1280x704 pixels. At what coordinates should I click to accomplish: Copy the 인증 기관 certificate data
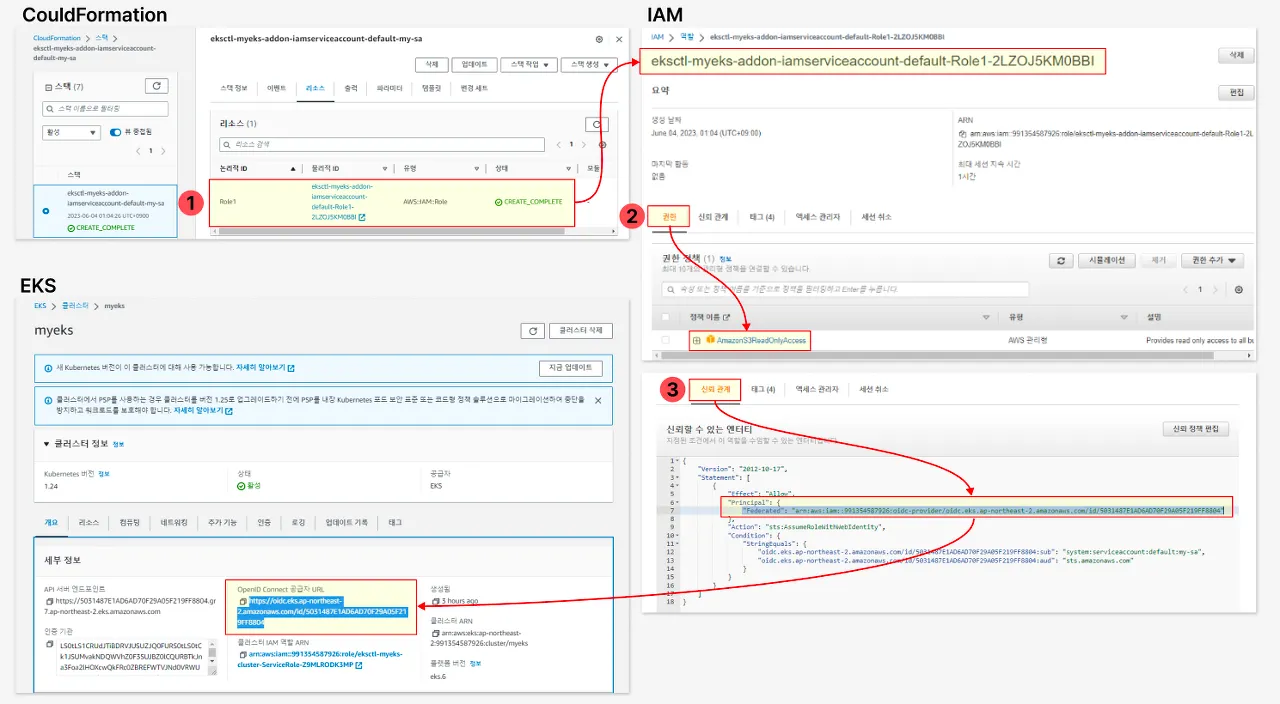(x=49, y=645)
